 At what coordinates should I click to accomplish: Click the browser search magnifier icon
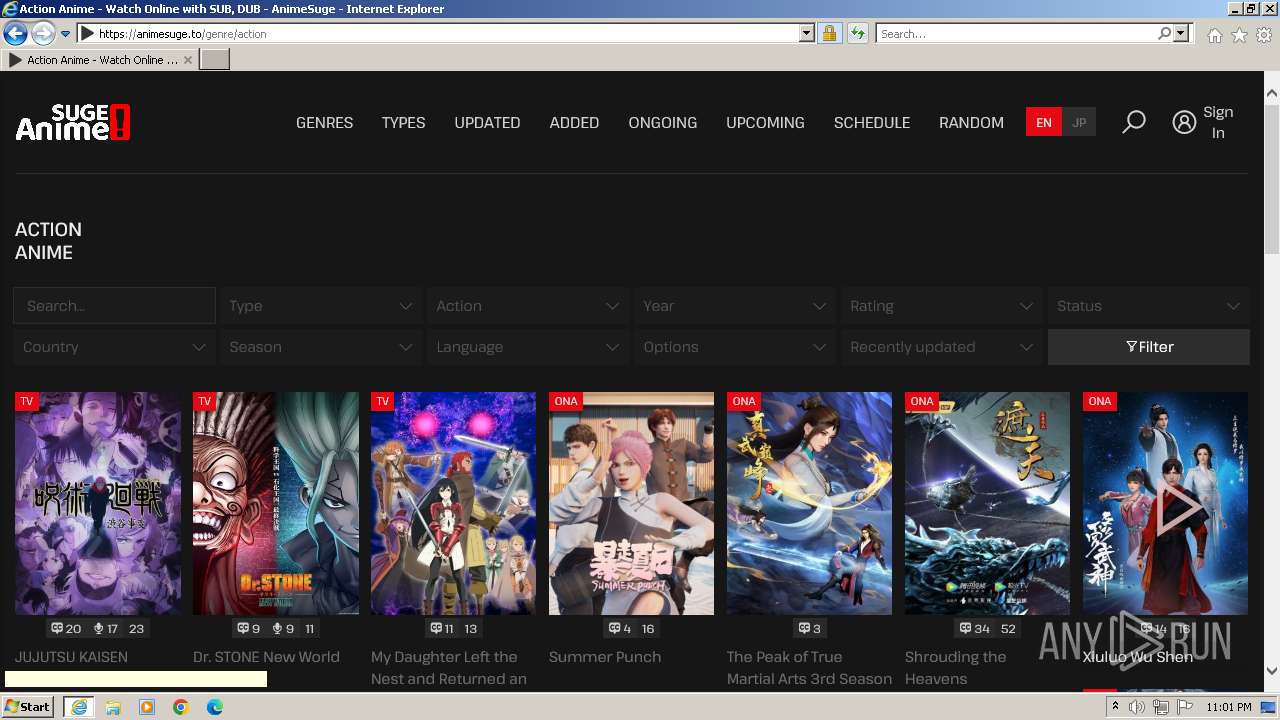point(1164,33)
